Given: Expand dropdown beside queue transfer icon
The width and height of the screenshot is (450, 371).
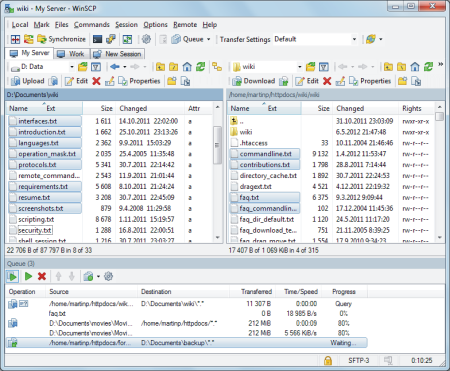Looking at the screenshot, I should point(98,276).
